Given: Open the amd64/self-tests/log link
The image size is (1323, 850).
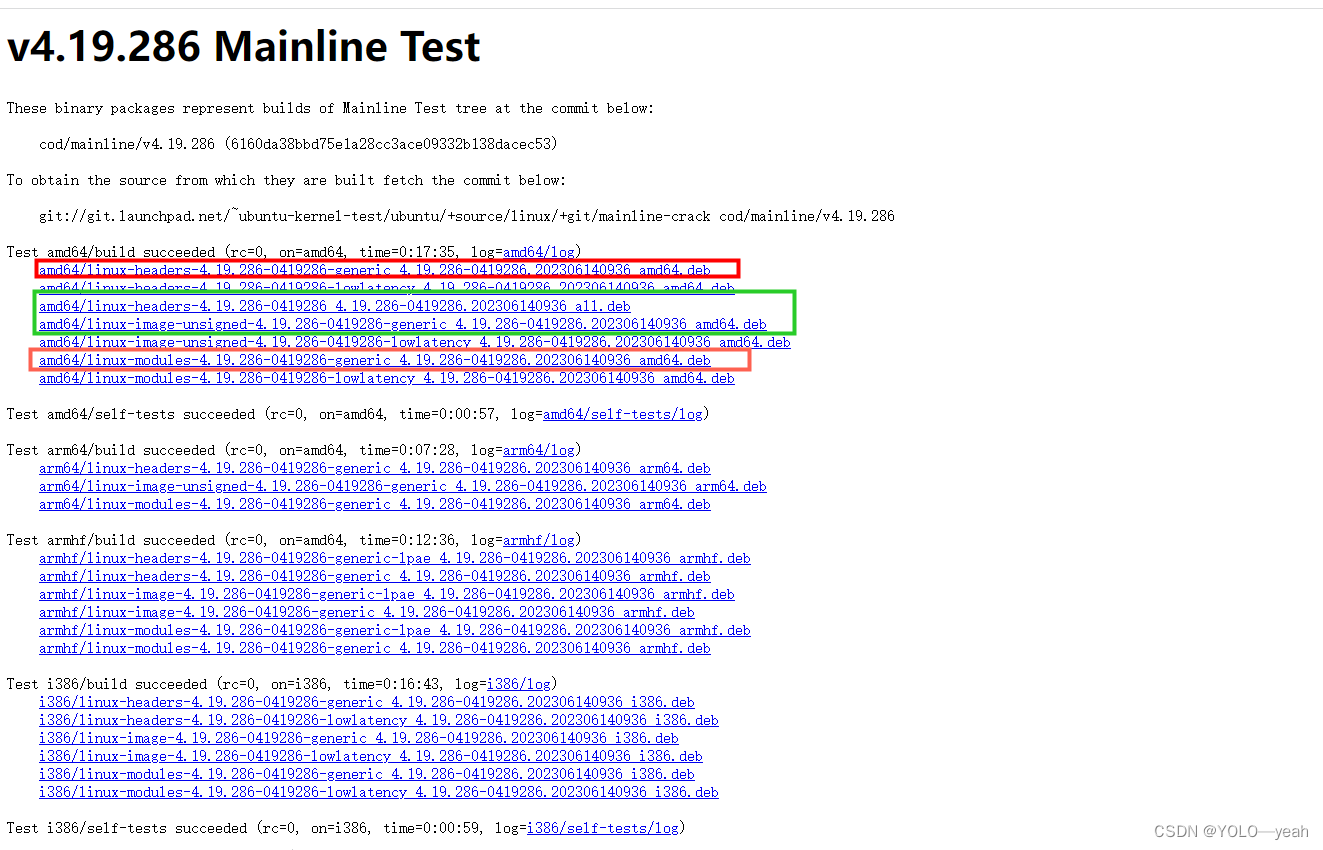Looking at the screenshot, I should 623,414.
